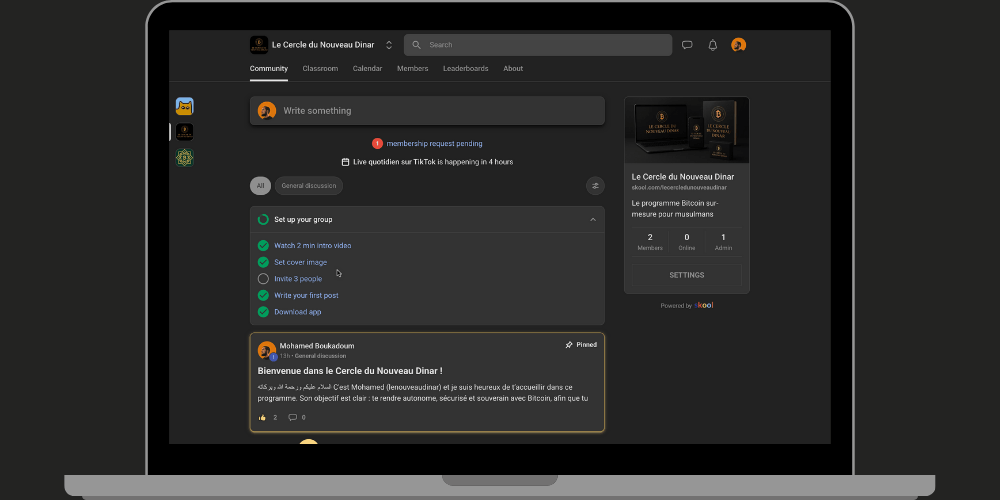Open membership request pending link
1000x500 pixels.
point(434,143)
